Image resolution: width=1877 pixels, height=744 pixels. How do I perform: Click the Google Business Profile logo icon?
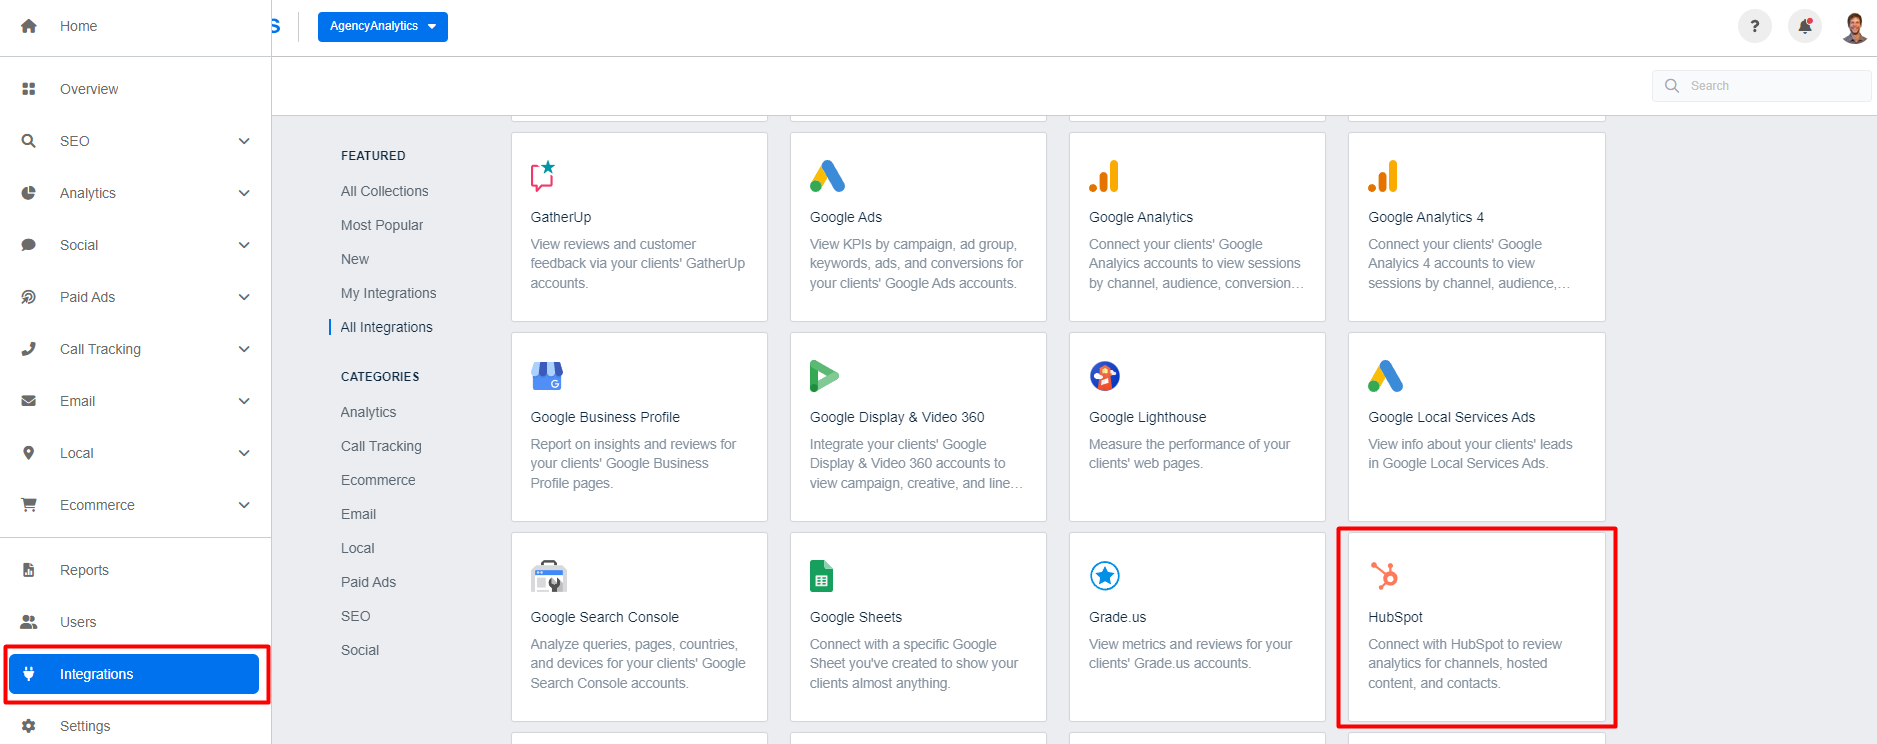[547, 376]
